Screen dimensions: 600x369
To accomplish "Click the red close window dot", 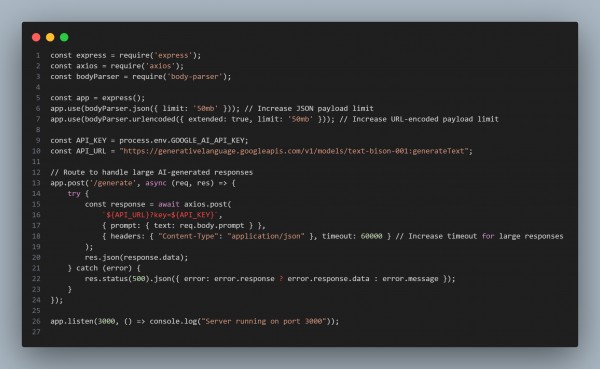I will [x=36, y=37].
